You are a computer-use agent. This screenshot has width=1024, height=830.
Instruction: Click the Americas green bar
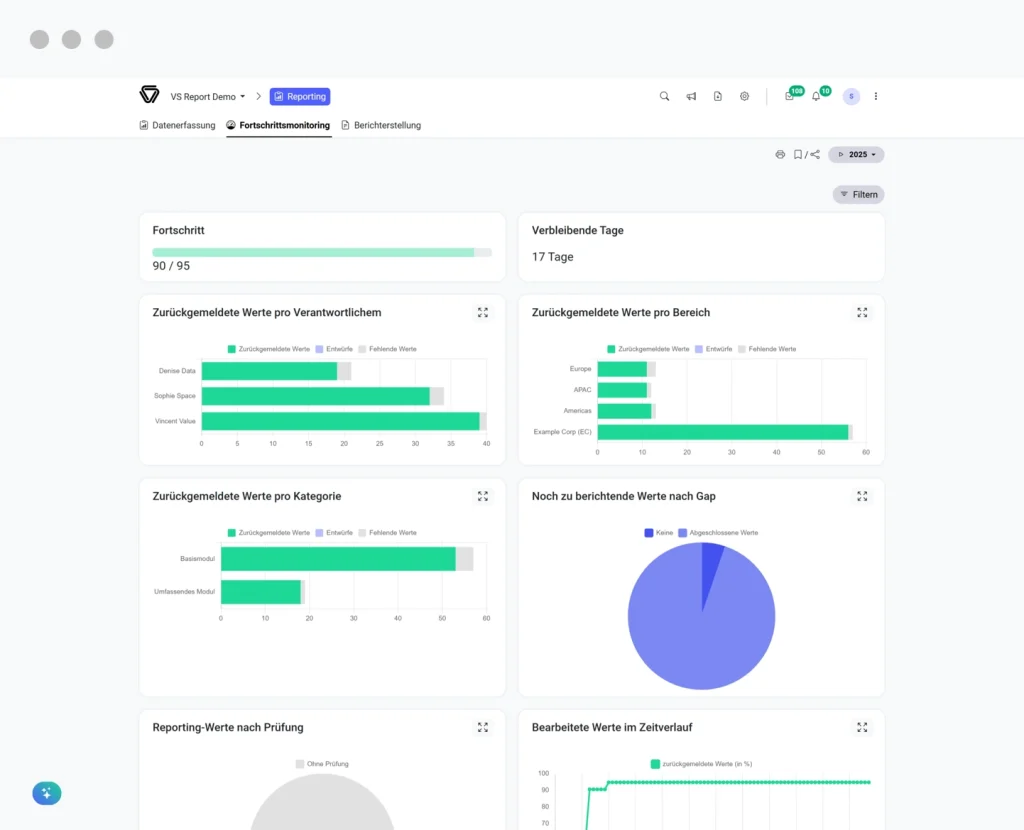[624, 411]
